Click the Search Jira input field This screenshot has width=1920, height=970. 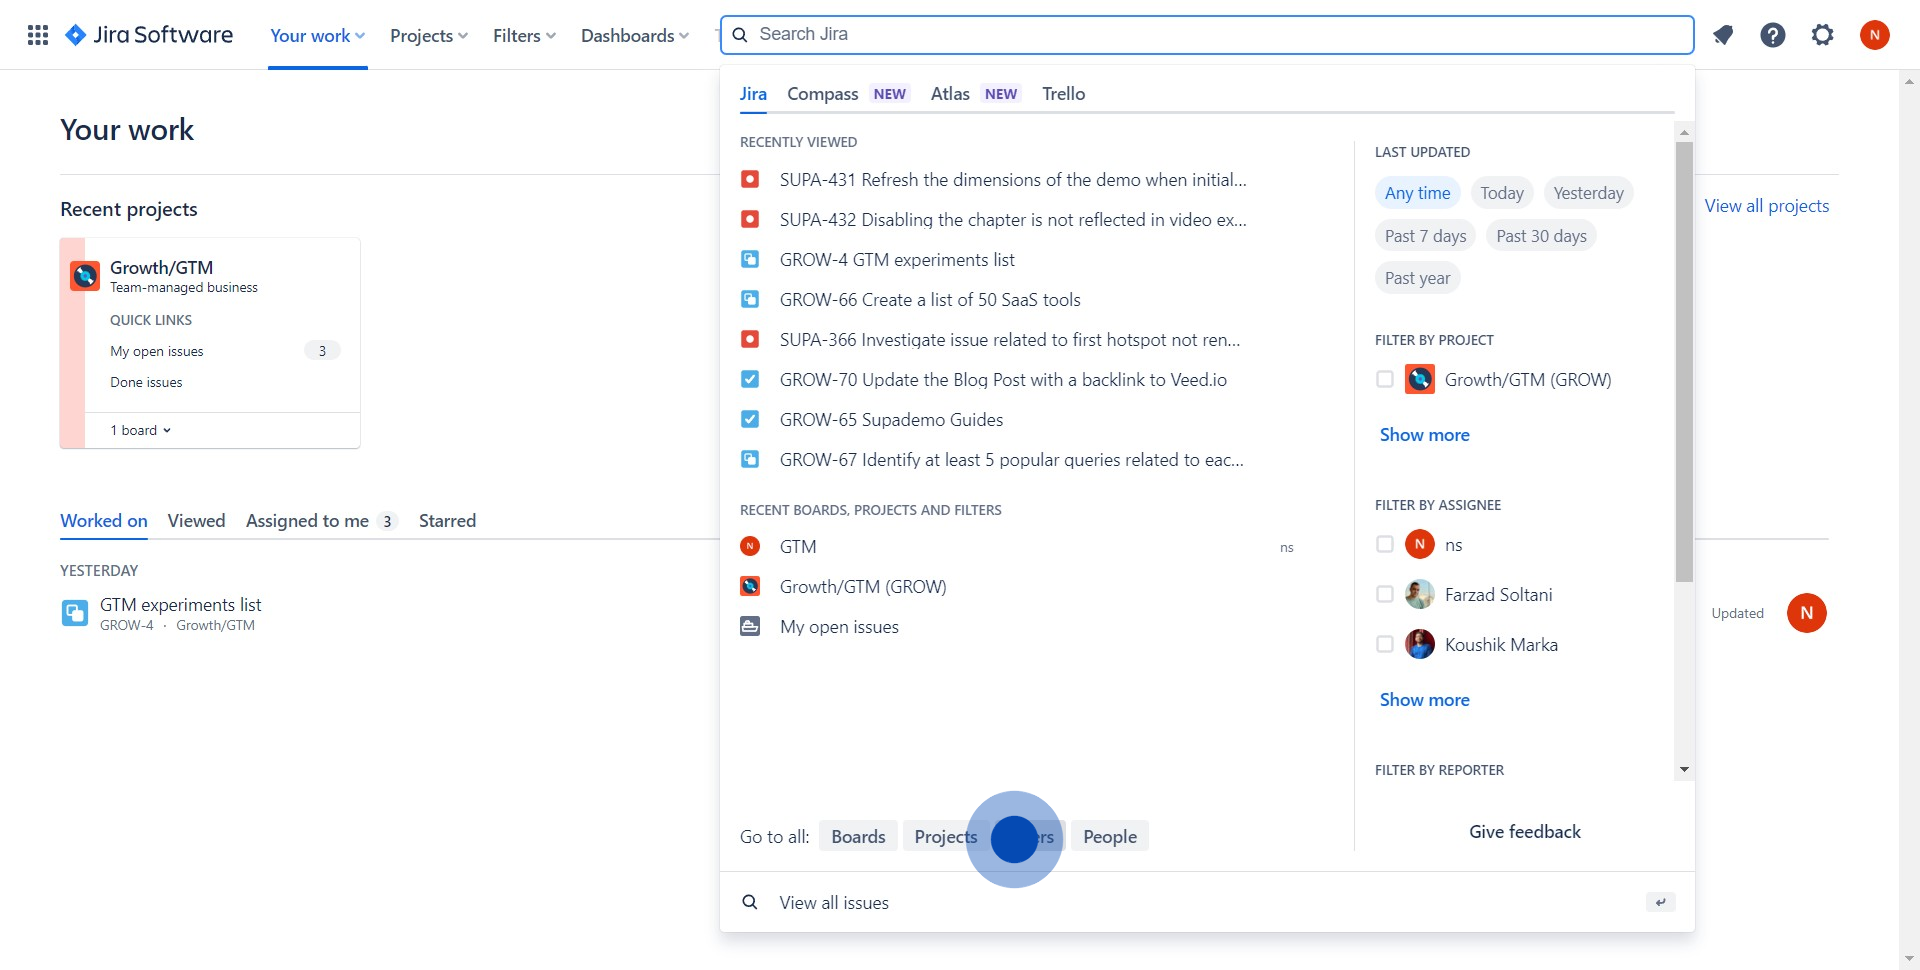(x=1207, y=35)
